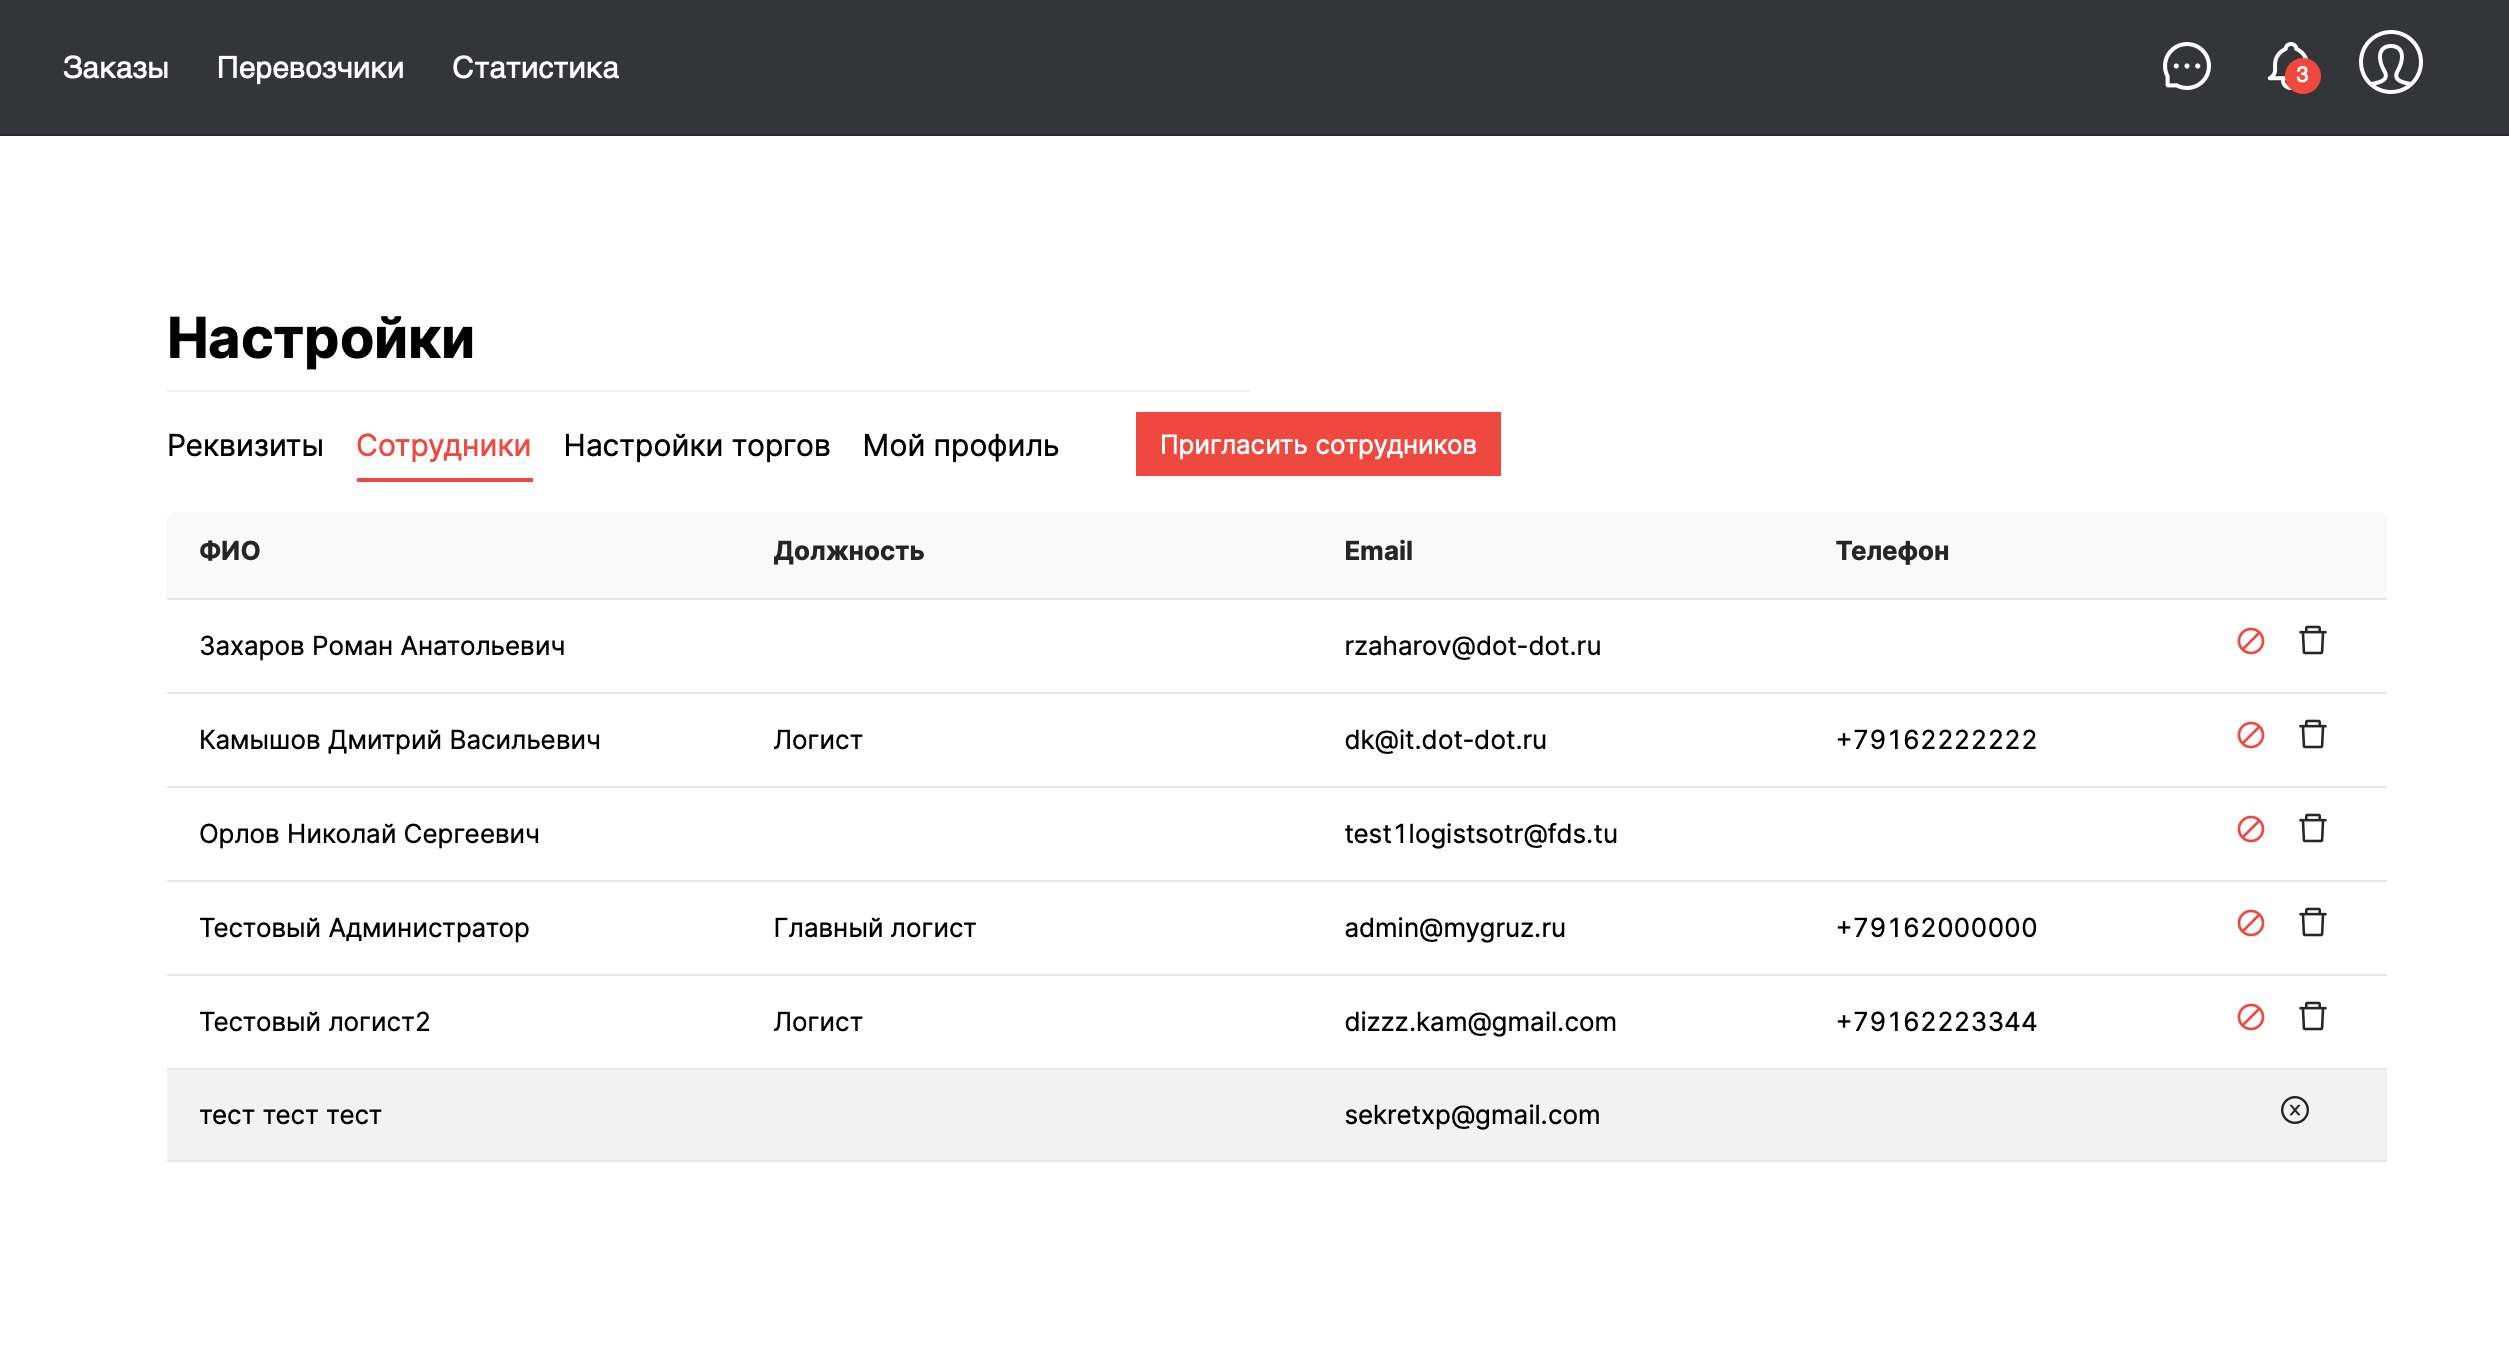This screenshot has width=2509, height=1345.
Task: Open the user profile avatar icon
Action: [2390, 63]
